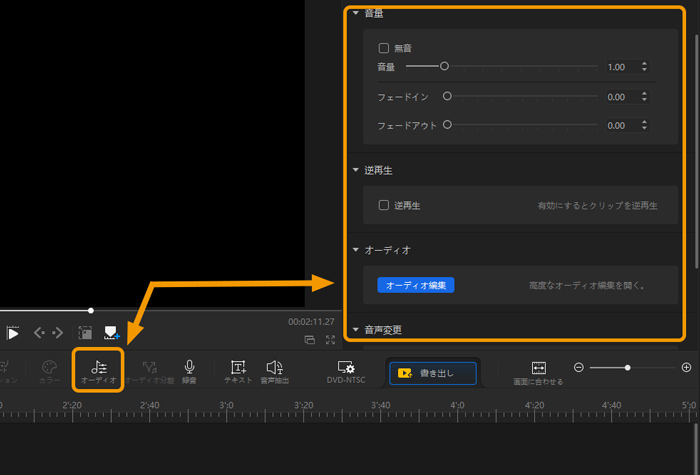Decrease フェードアウト value with down arrow
Viewport: 700px width, 475px height.
click(644, 128)
